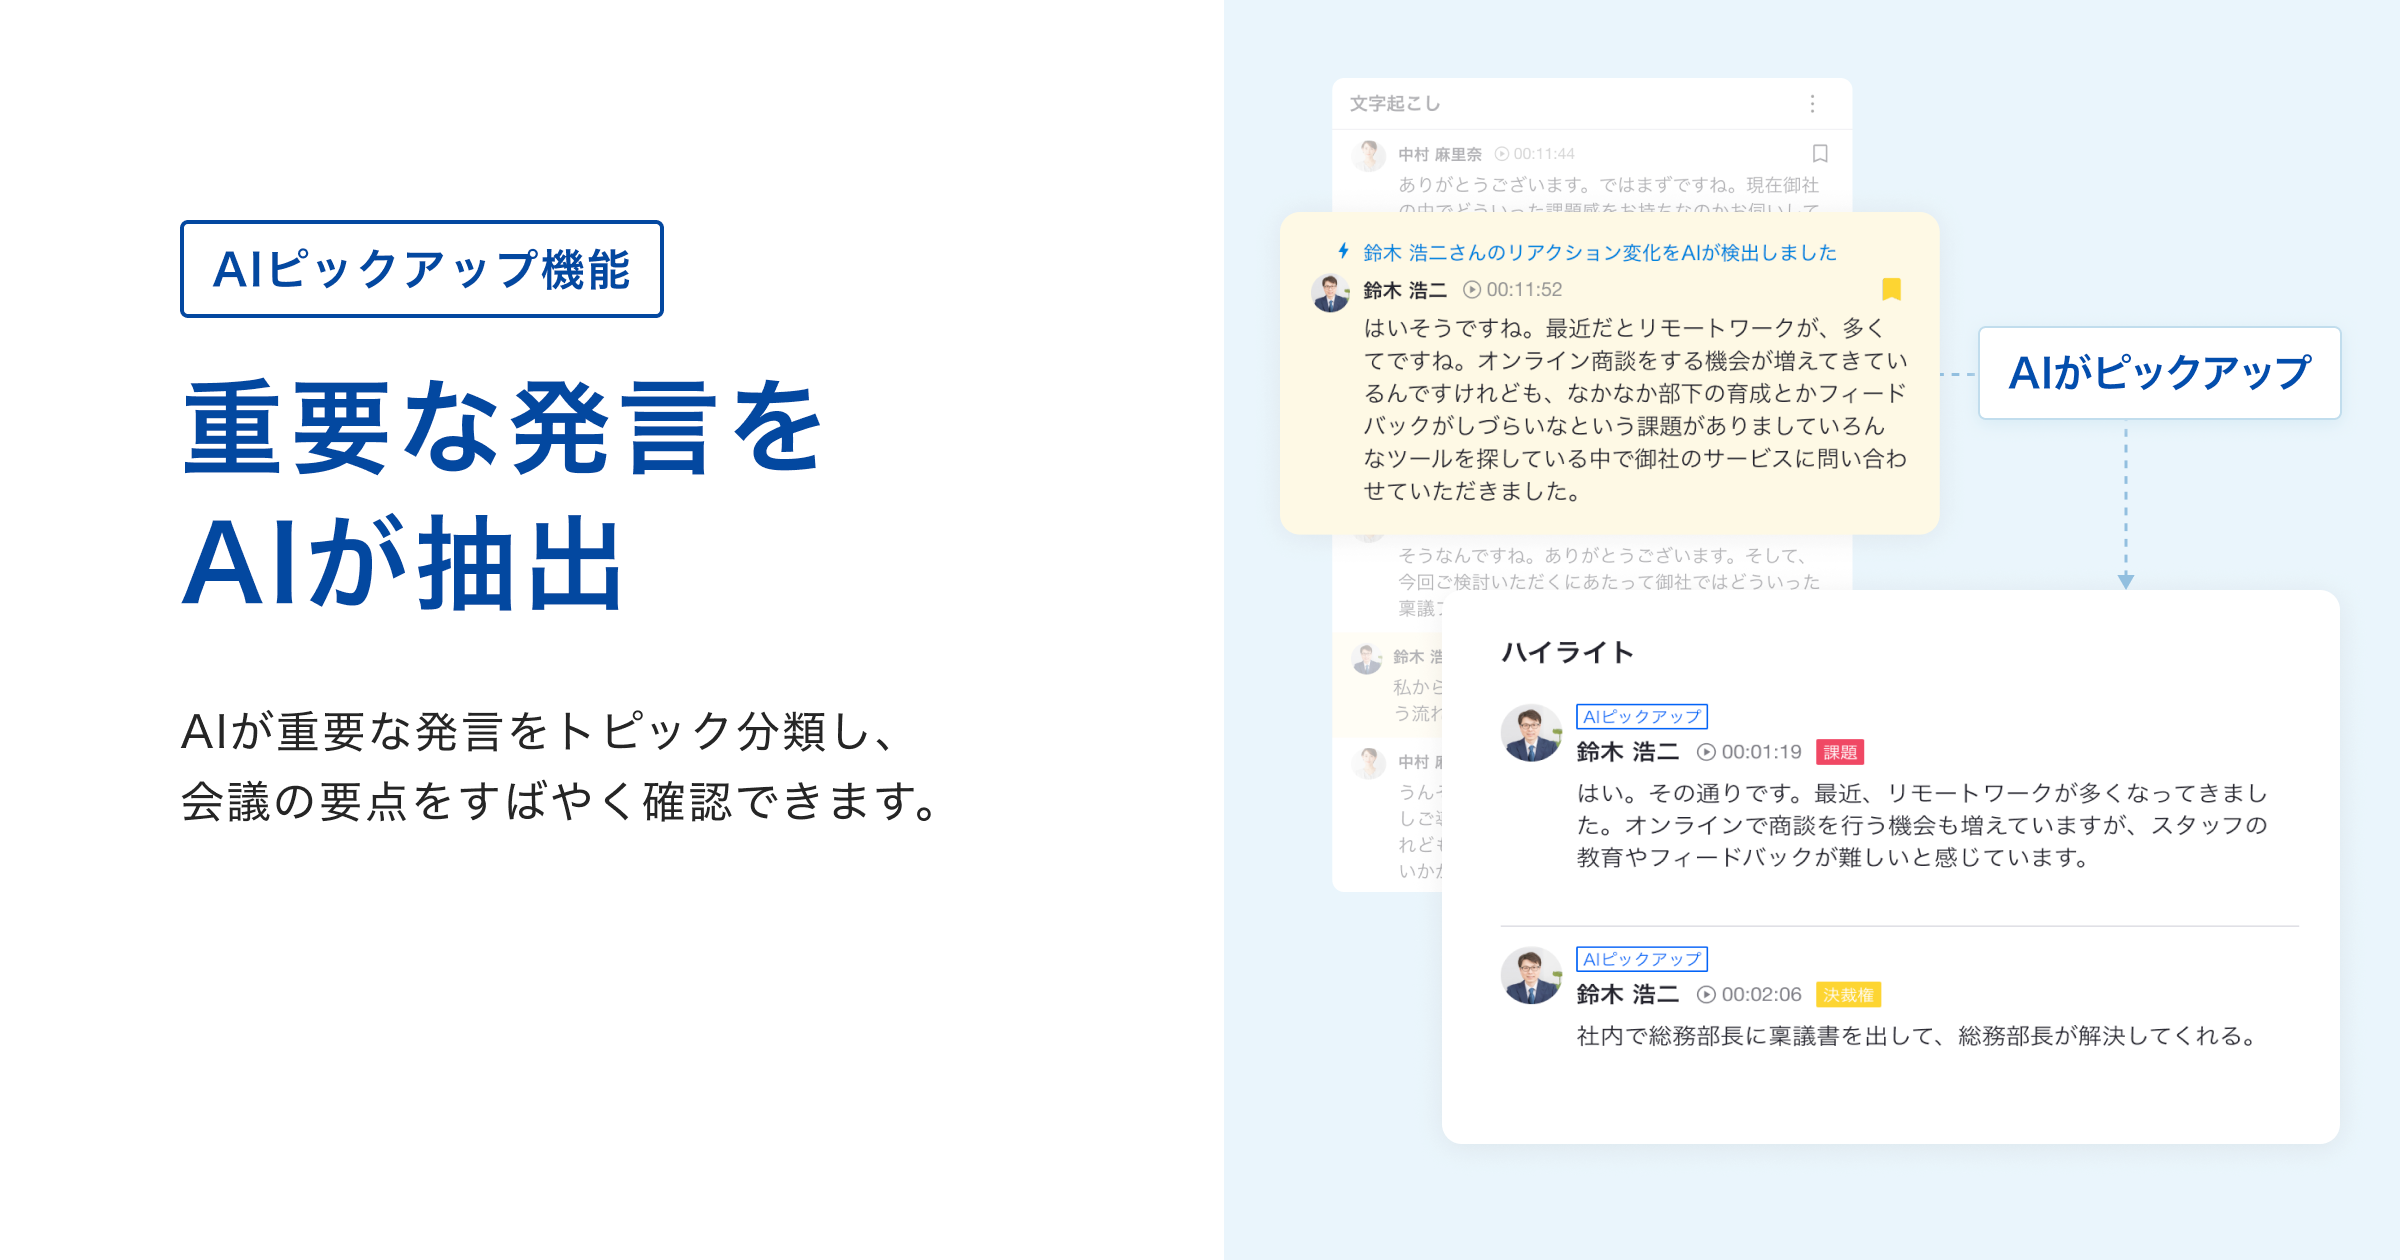The image size is (2400, 1260).
Task: Click 中村 麻里奈 avatar at transcript top
Action: 1368,155
